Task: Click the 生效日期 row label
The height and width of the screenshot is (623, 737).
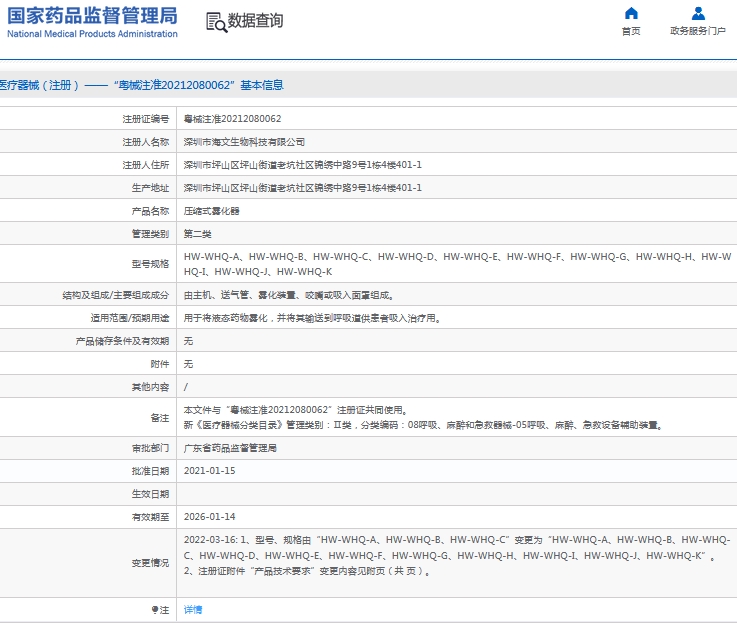Action: tap(150, 494)
